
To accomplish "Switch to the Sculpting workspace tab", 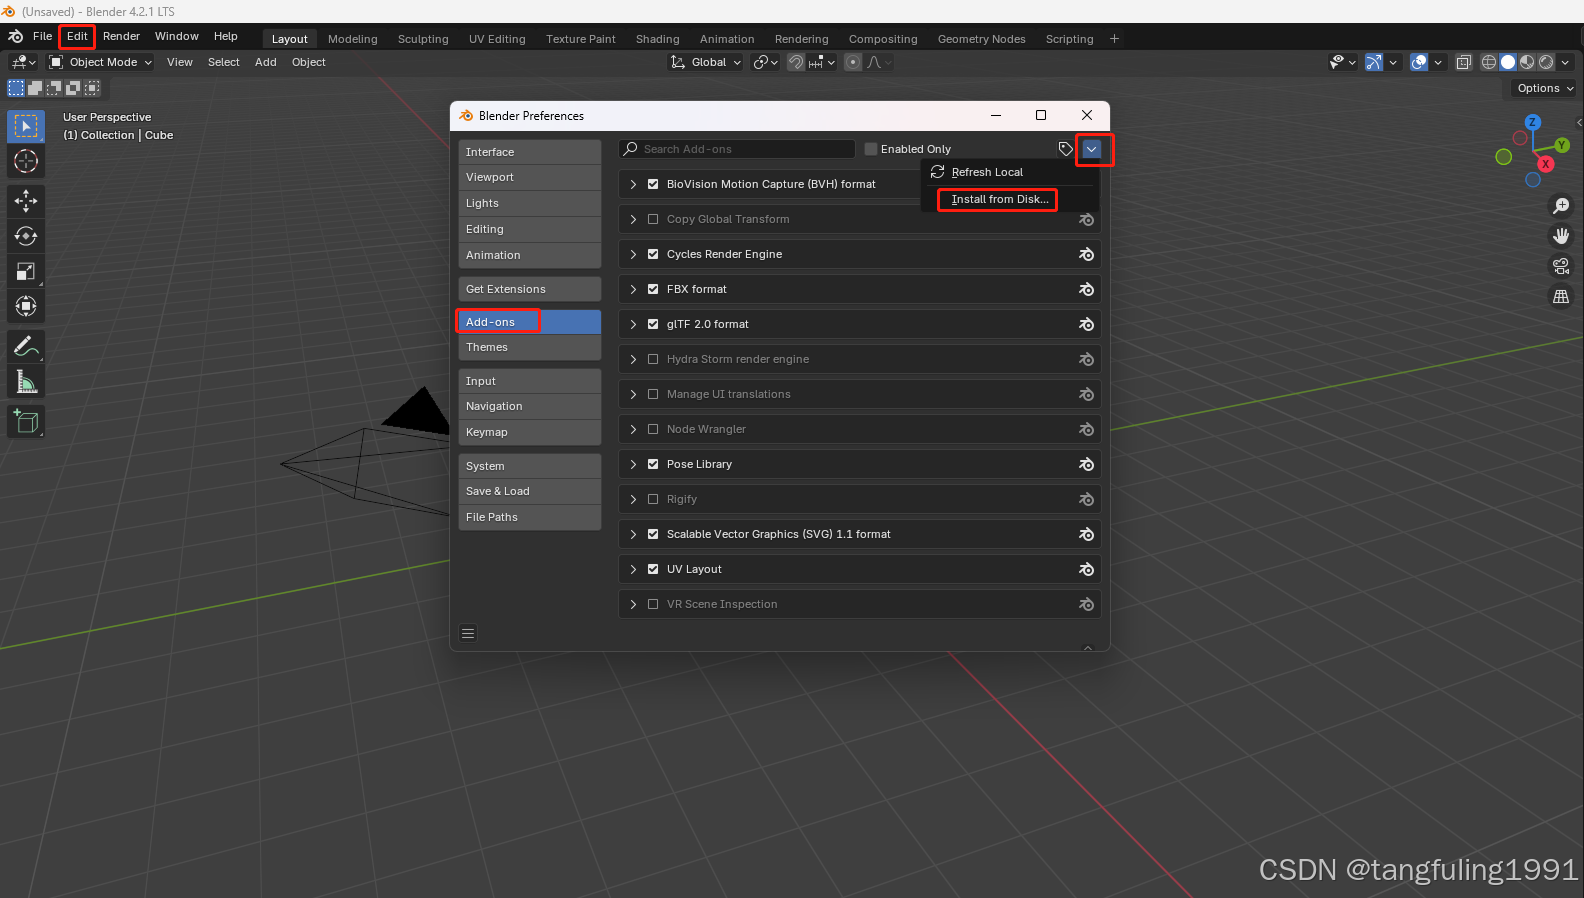I will tap(423, 39).
